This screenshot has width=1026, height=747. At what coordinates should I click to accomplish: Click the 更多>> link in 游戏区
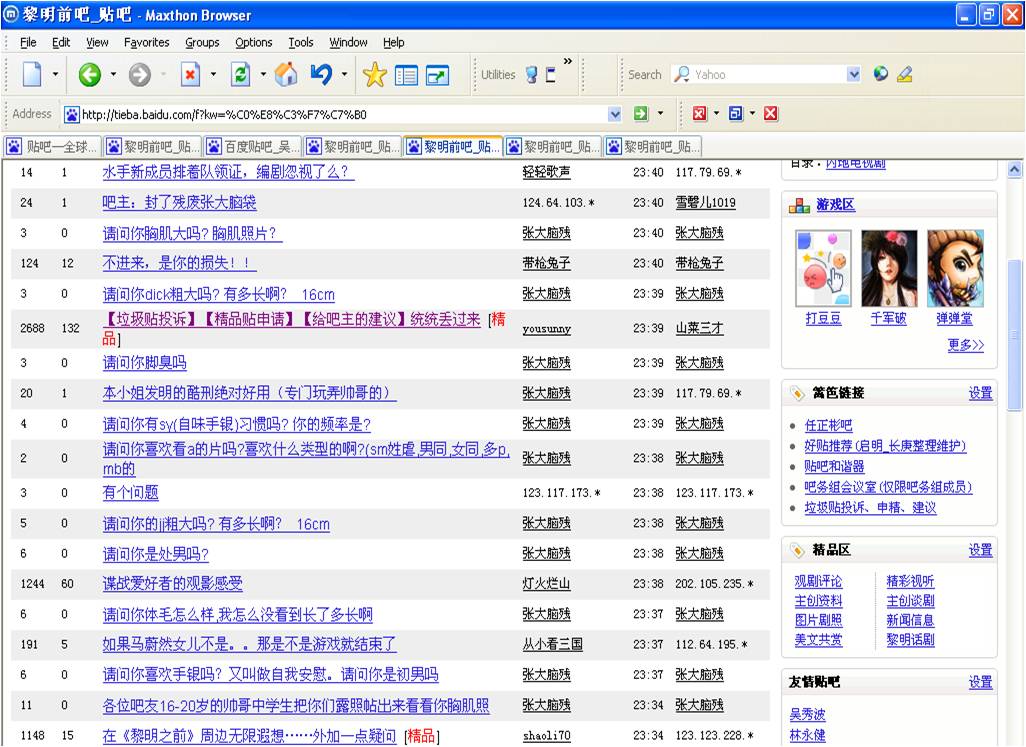coord(965,345)
